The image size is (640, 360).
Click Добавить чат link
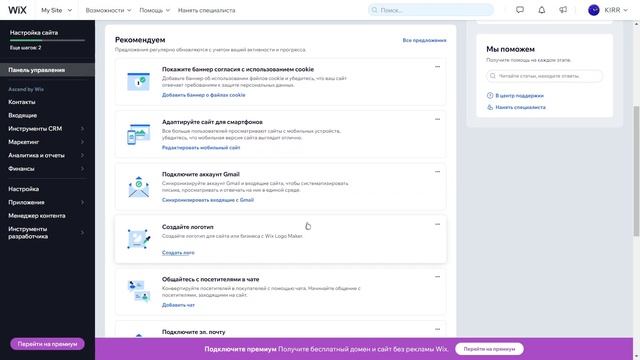coord(178,305)
